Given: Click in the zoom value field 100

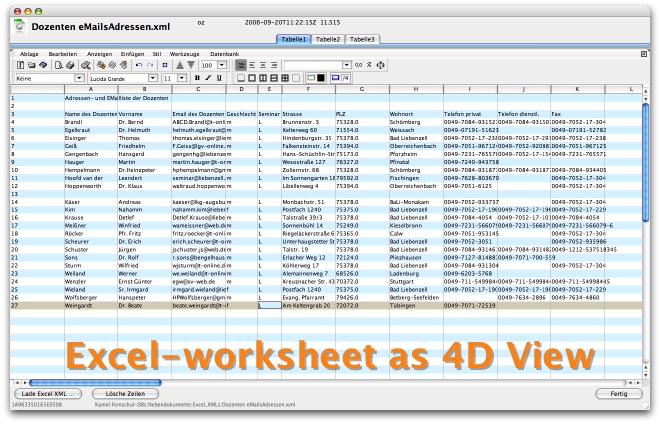Looking at the screenshot, I should pos(209,65).
